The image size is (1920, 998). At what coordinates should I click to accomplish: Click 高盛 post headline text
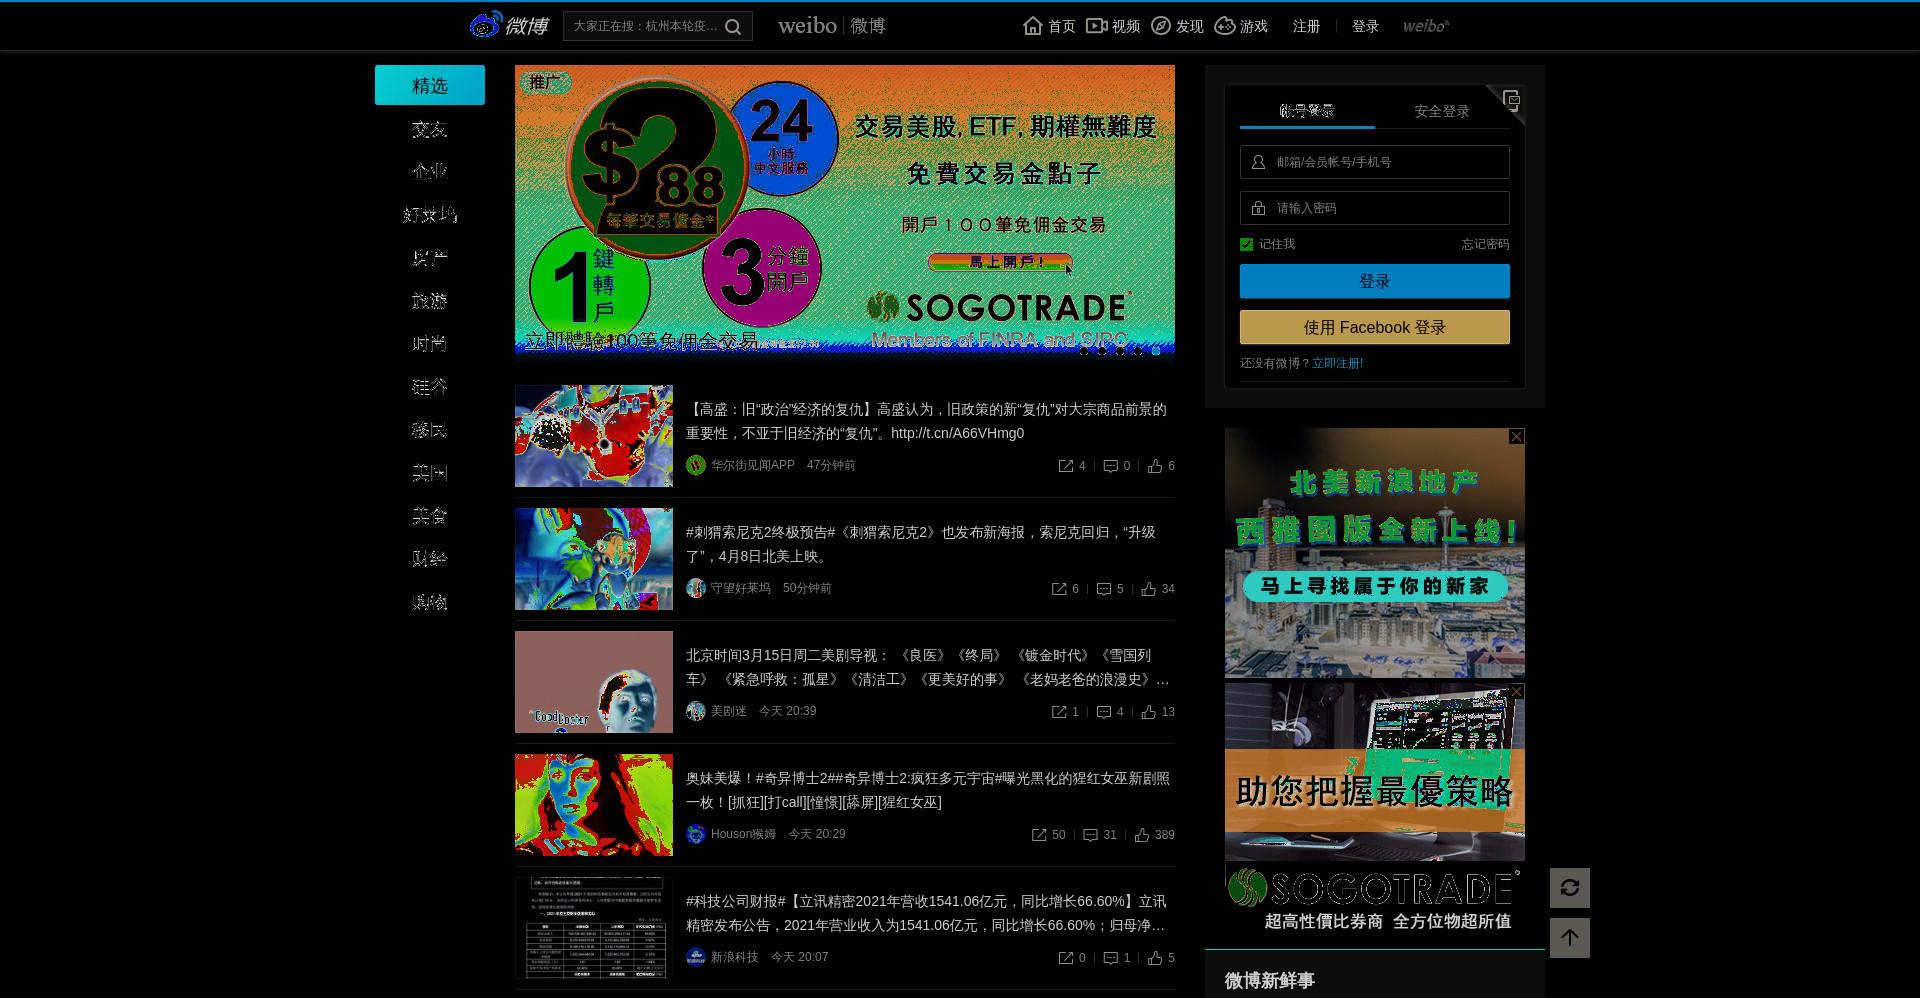click(x=926, y=421)
